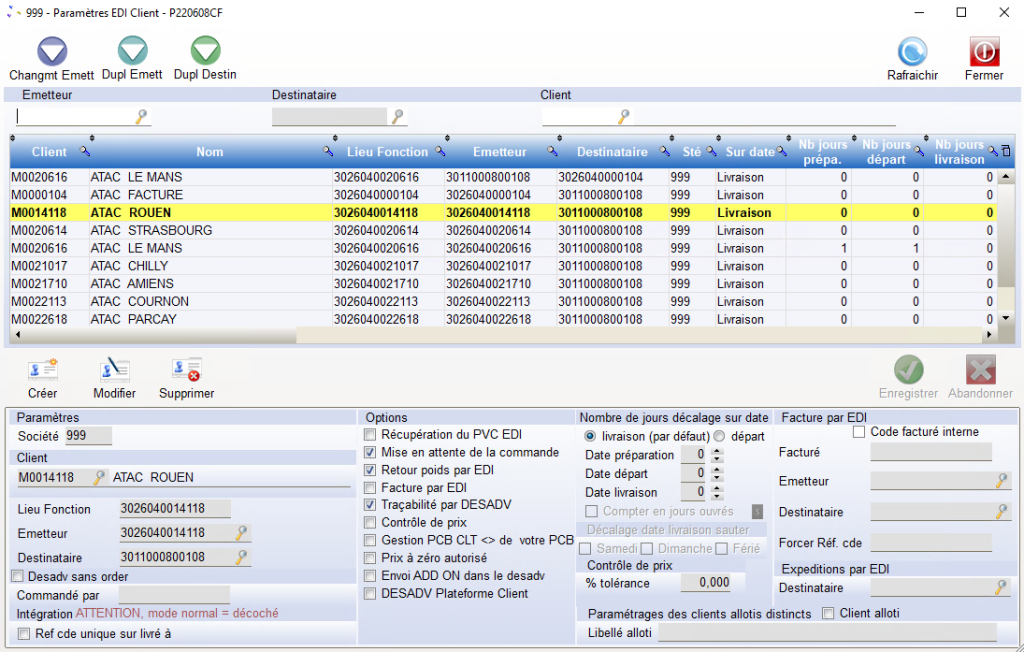Click the Dupl Emett icon
The width and height of the screenshot is (1024, 652).
[x=132, y=52]
